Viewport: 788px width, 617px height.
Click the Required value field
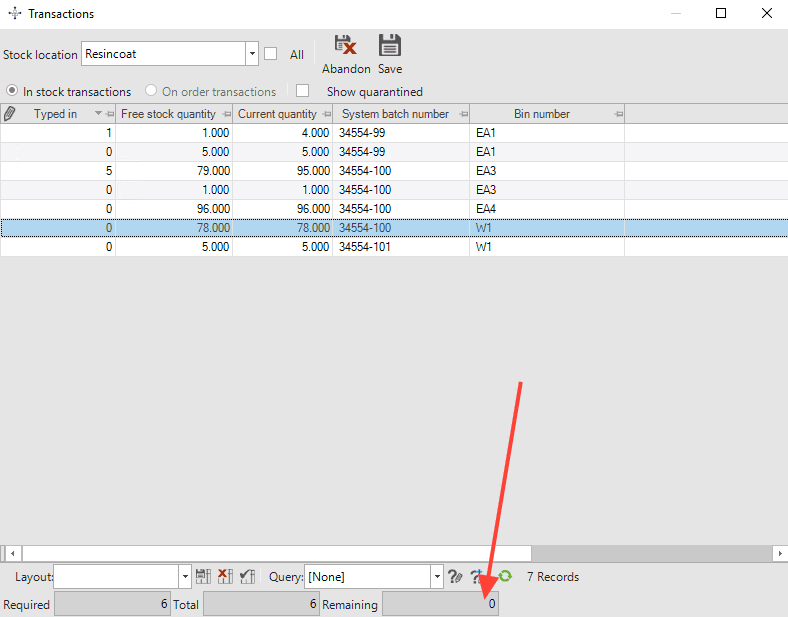tap(112, 603)
